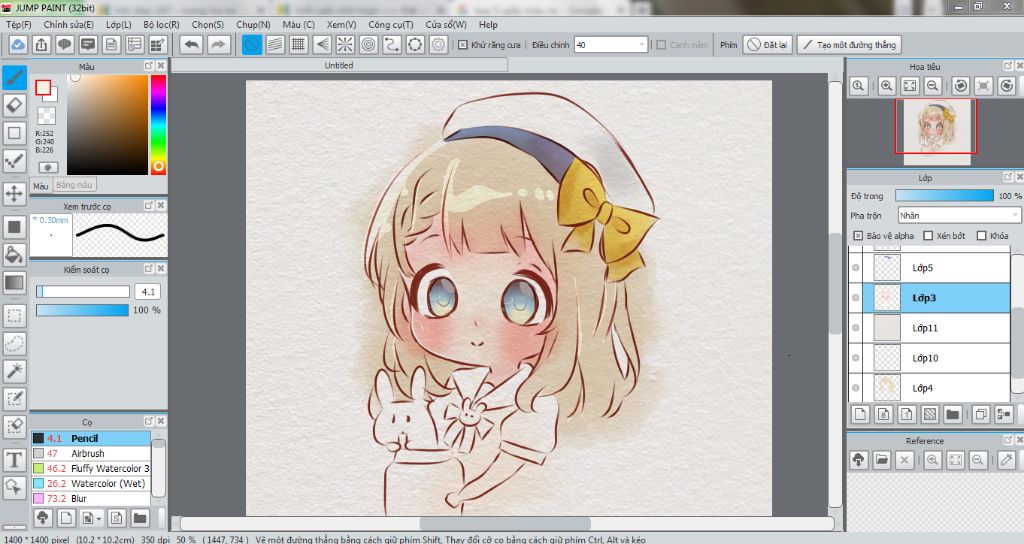Viewport: 1024px width, 544px height.
Task: Select the Select Eraser tool
Action: [x=14, y=426]
